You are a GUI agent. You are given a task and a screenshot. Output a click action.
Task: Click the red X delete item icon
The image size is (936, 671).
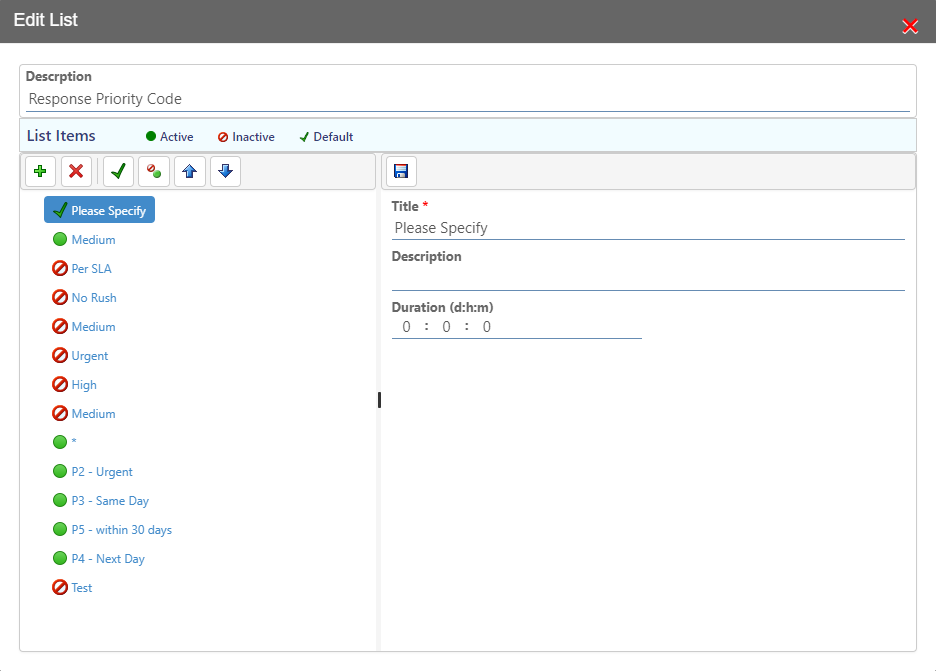(x=76, y=172)
